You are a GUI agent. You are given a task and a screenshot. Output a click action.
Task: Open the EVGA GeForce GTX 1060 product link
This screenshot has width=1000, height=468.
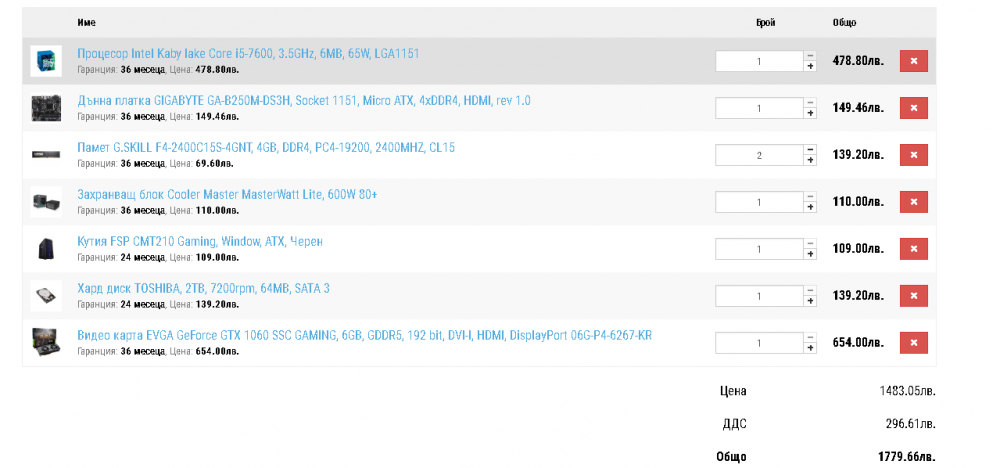[364, 335]
